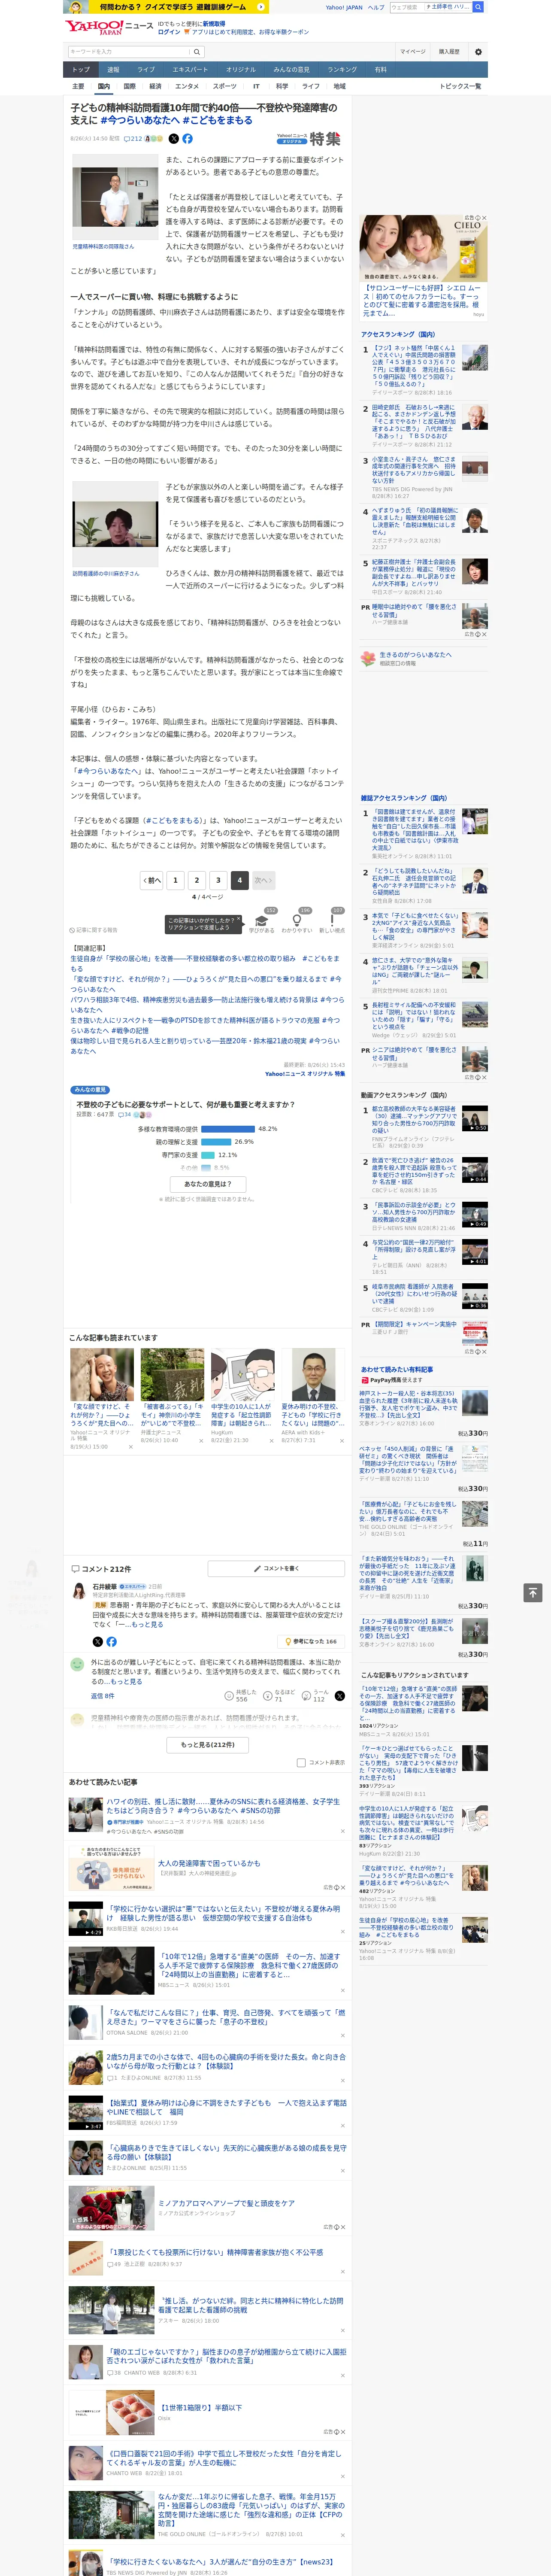The width and height of the screenshot is (551, 2576).
Task: Click the ヘルプ link at top
Action: tap(376, 7)
